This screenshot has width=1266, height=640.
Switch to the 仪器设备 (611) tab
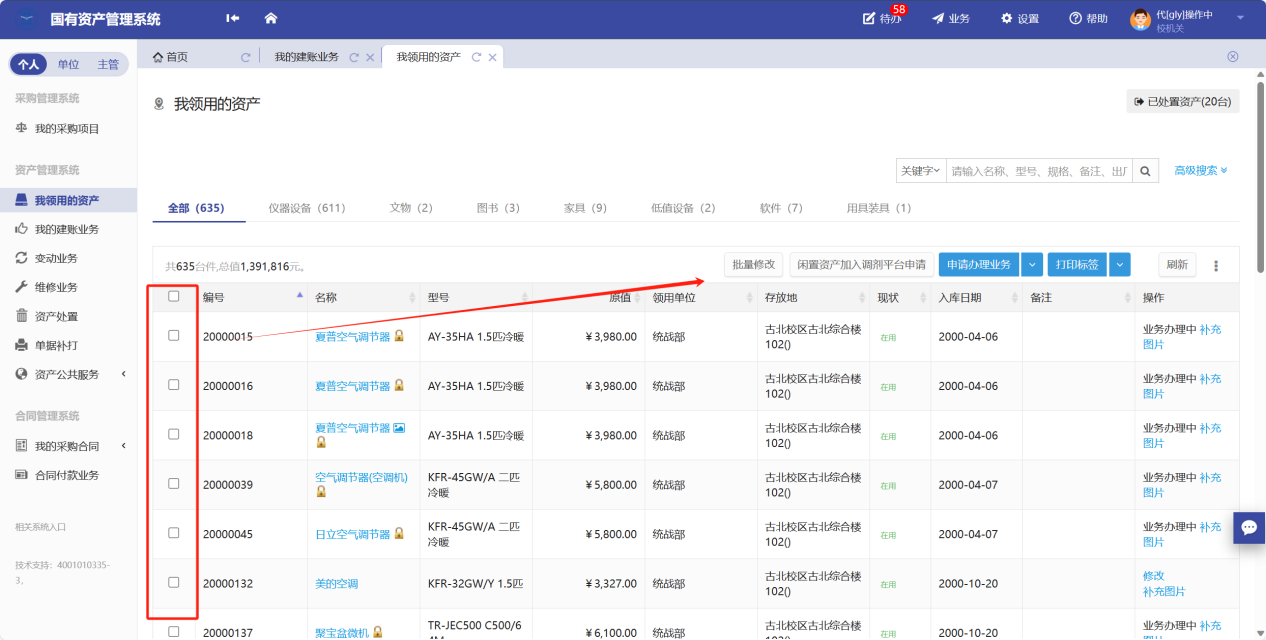(x=307, y=208)
